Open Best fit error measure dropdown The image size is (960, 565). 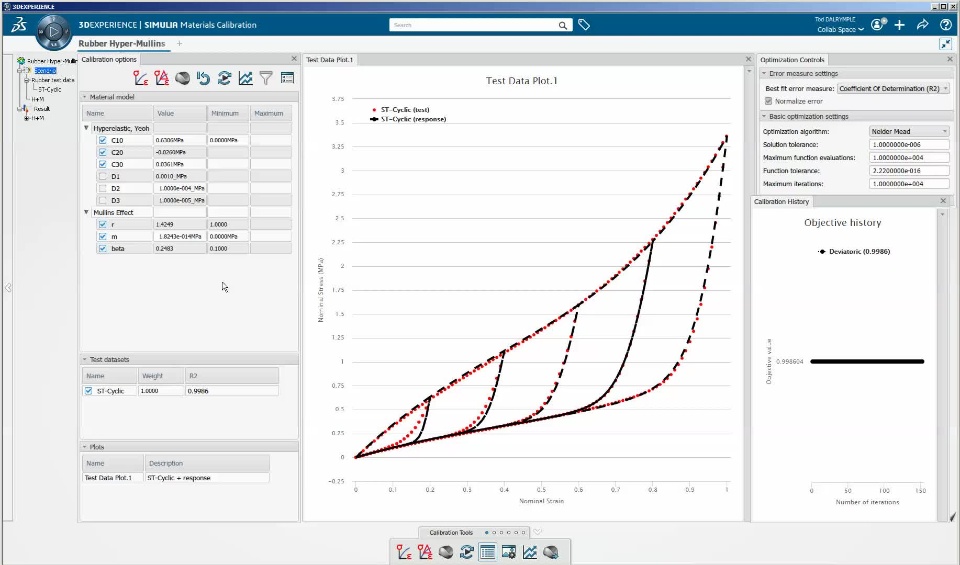[x=893, y=88]
